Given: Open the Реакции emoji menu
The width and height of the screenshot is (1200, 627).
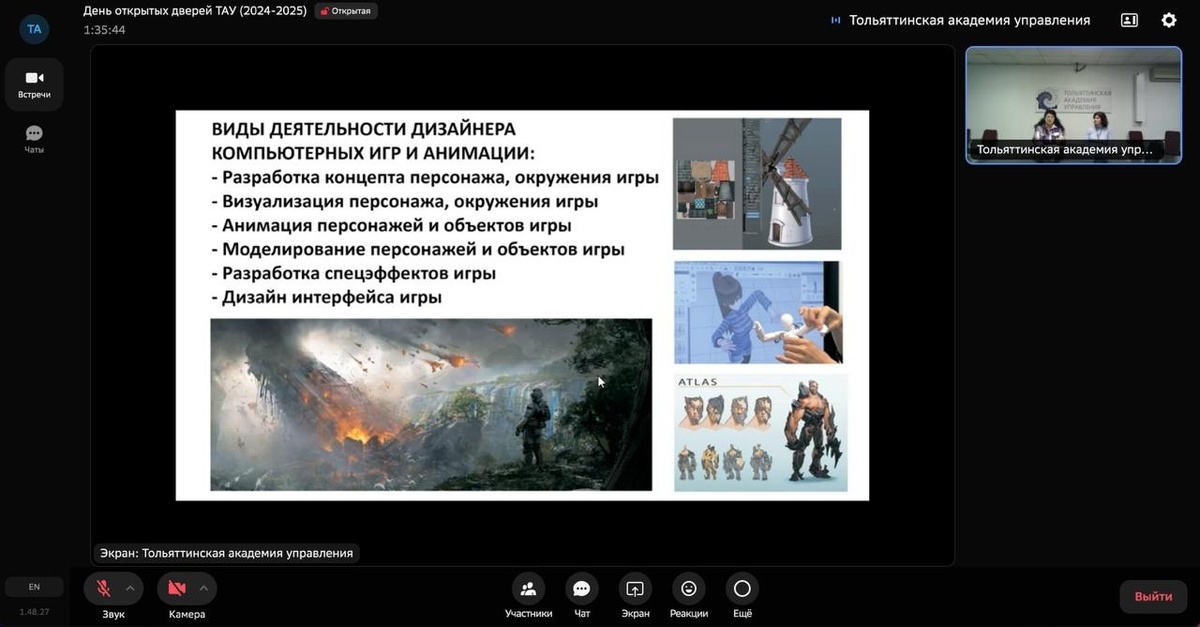Looking at the screenshot, I should [689, 595].
